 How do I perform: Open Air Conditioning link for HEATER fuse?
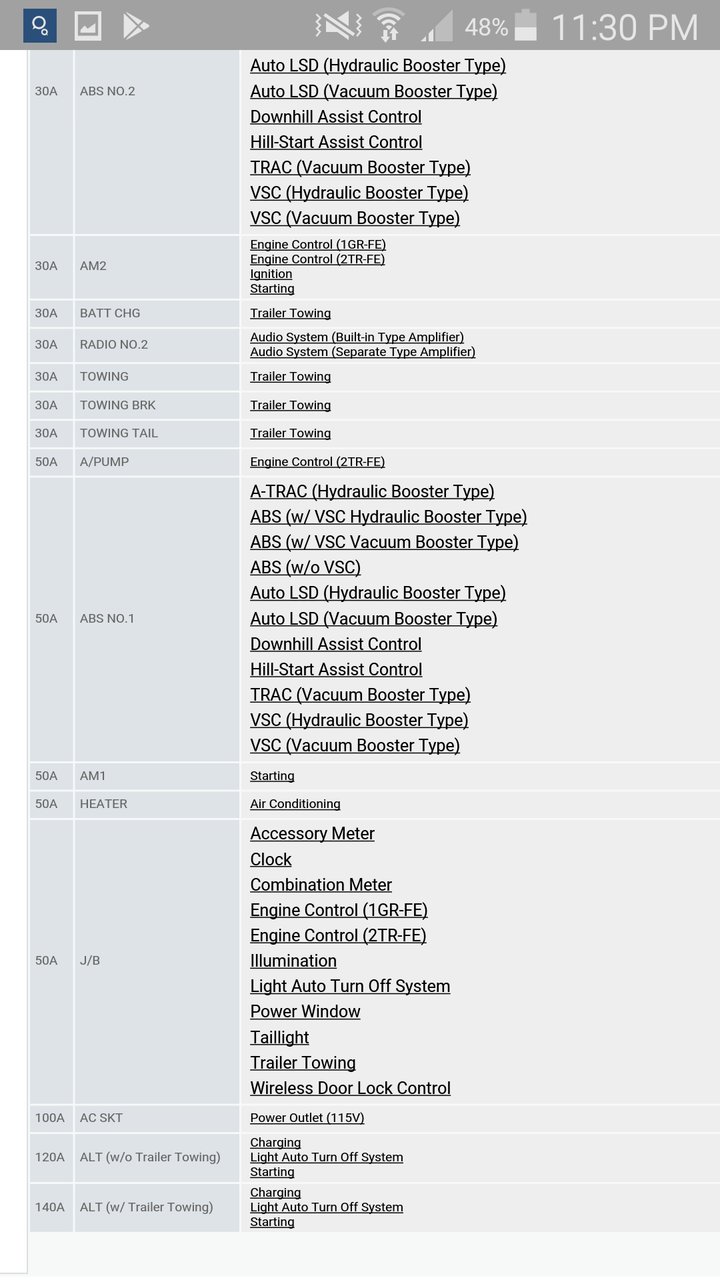coord(295,804)
